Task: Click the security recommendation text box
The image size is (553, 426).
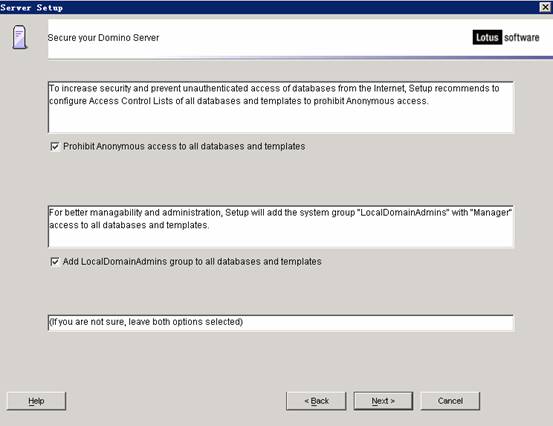Action: 281,107
